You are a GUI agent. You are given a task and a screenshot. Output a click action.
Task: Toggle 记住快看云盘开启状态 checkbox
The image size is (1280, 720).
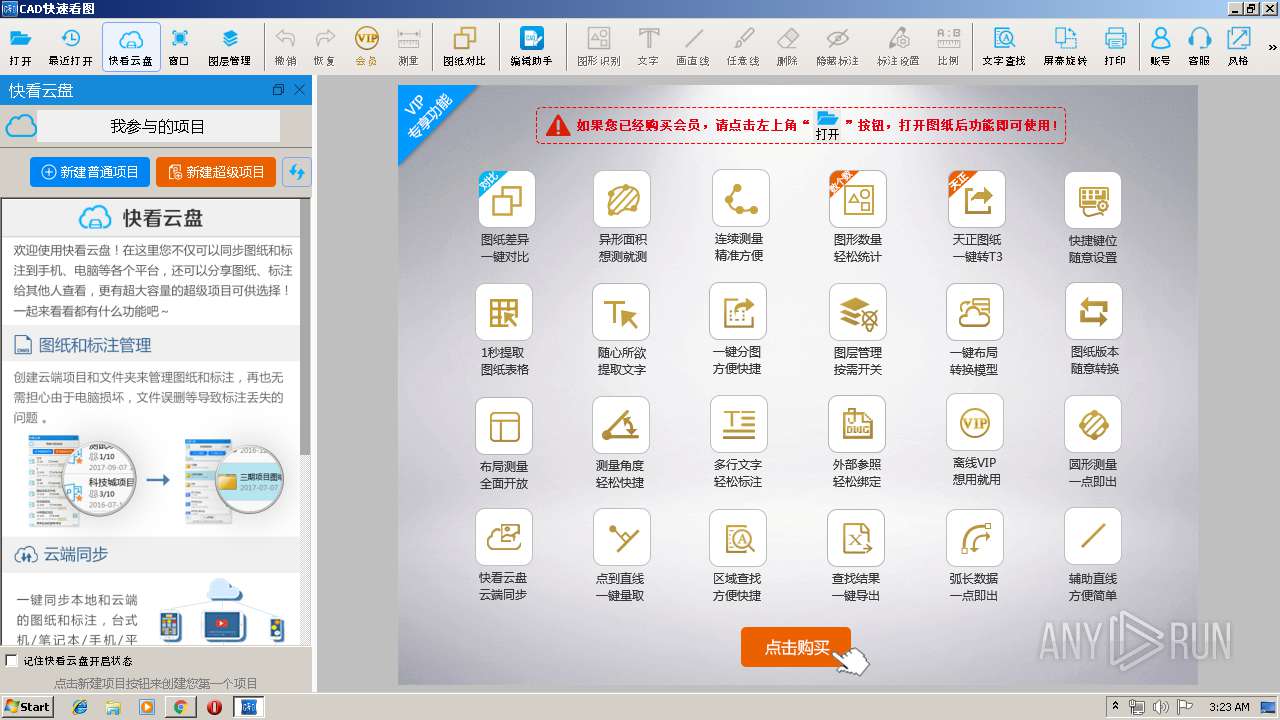12,660
